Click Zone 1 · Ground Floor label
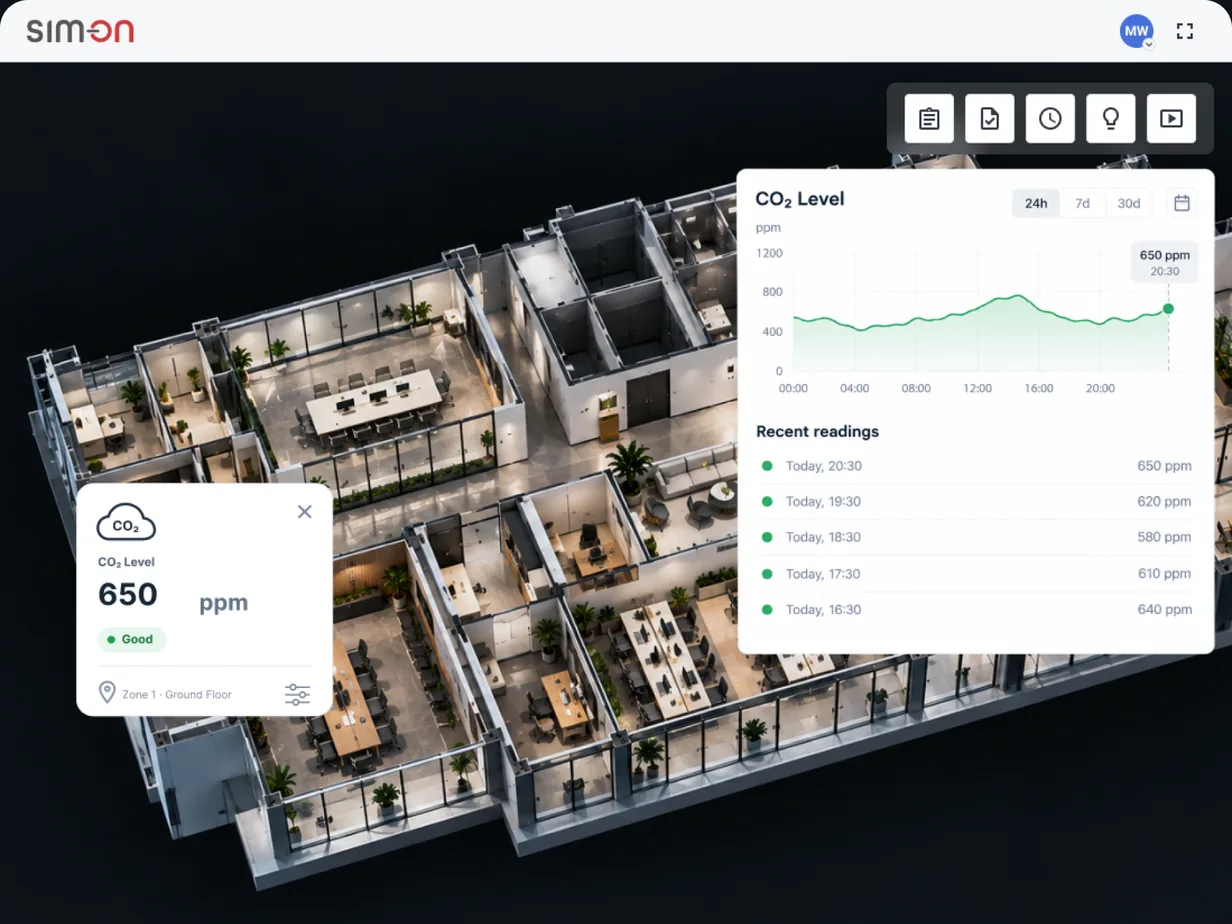Screen dimensions: 1232x924 point(177,694)
